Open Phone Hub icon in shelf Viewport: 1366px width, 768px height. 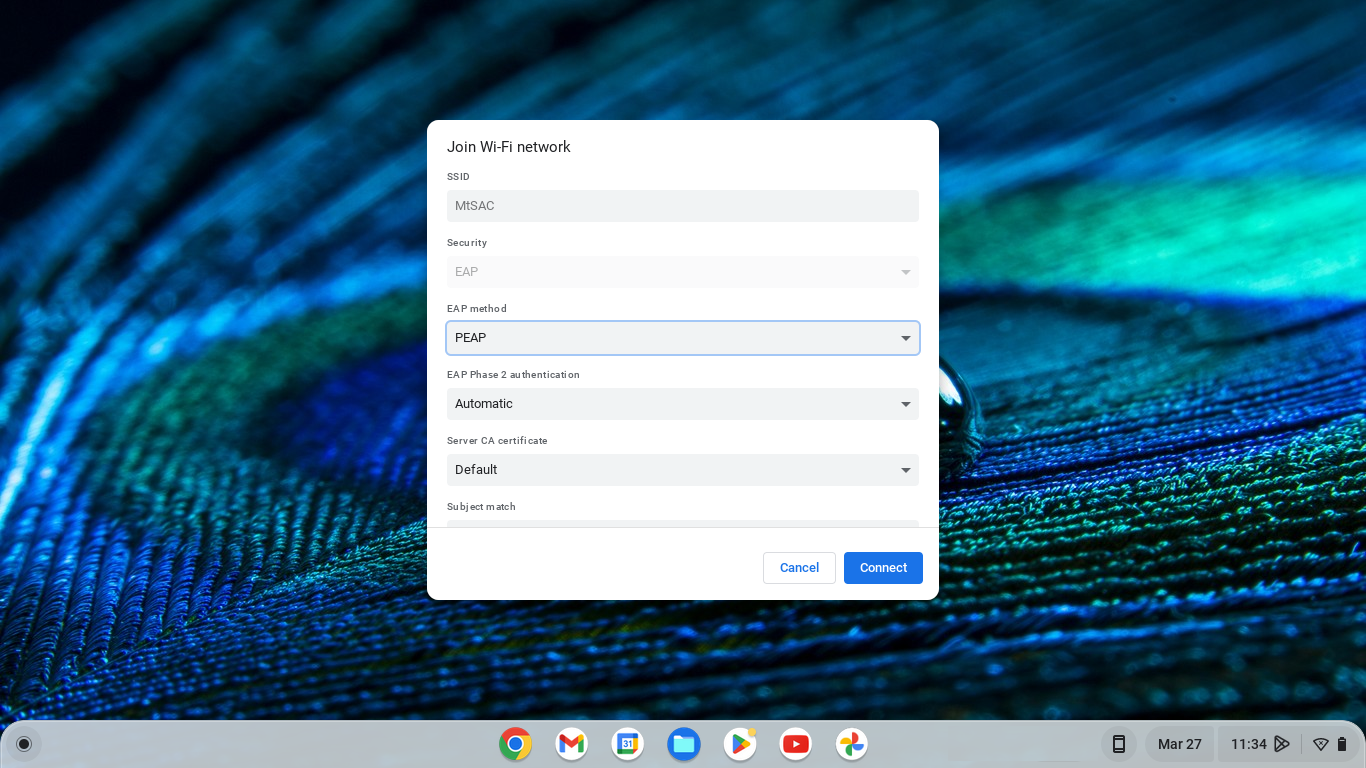pyautogui.click(x=1119, y=744)
